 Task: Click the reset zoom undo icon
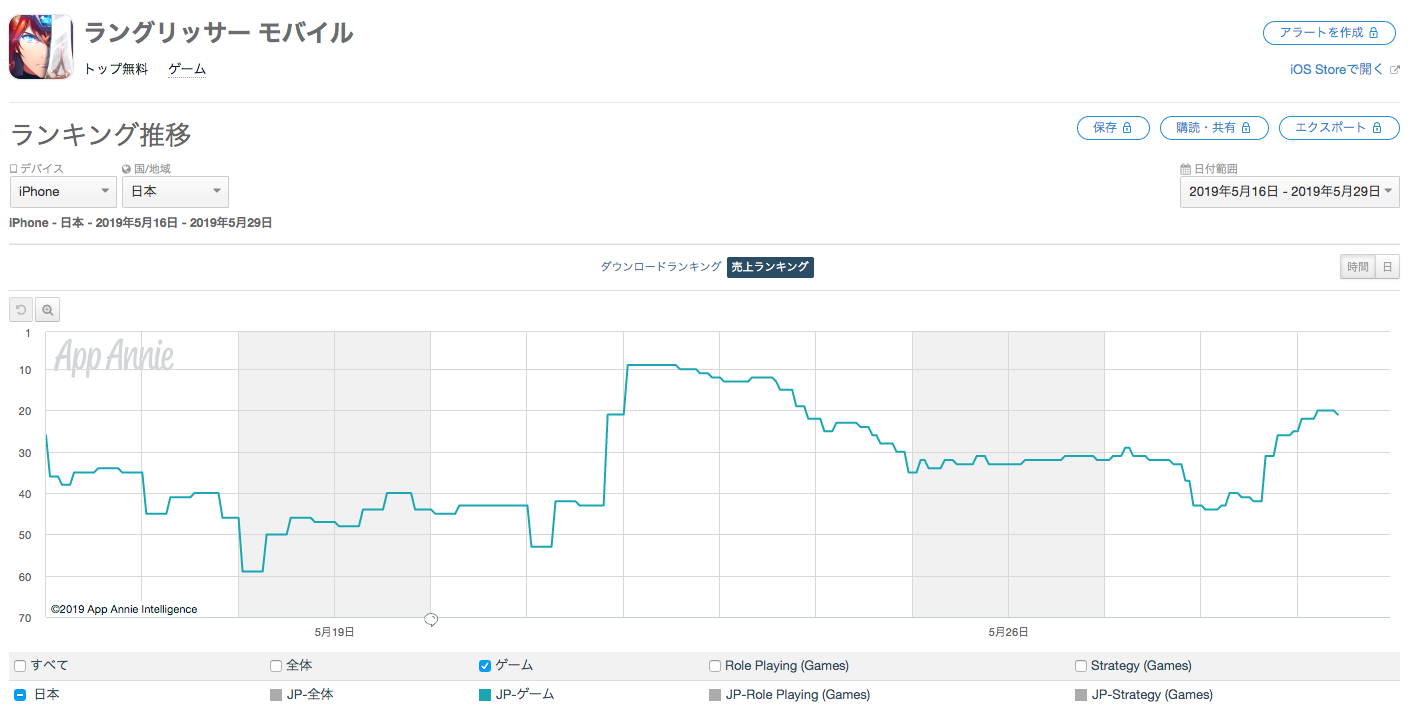coord(21,310)
